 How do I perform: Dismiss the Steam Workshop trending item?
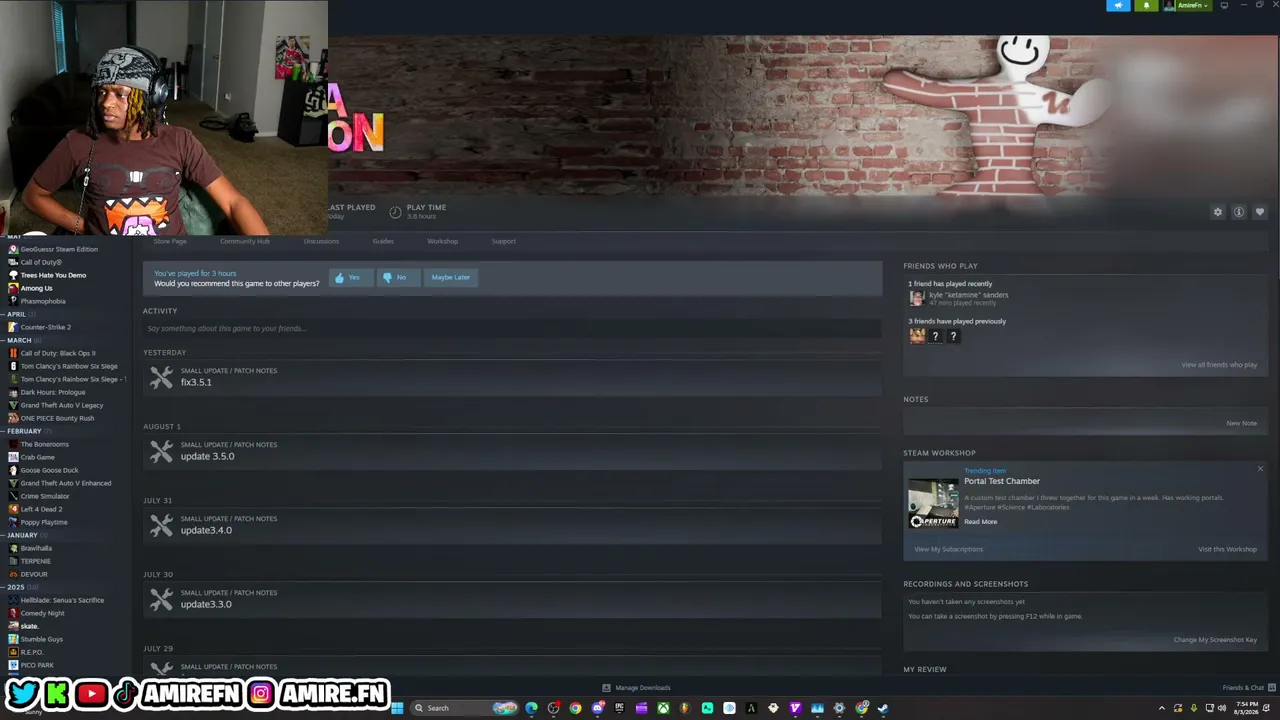tap(1260, 469)
